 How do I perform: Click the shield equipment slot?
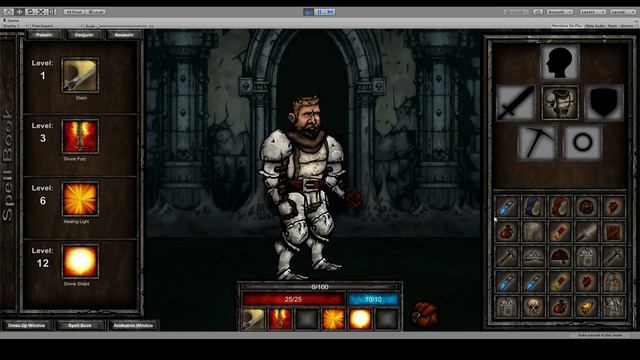click(x=604, y=103)
